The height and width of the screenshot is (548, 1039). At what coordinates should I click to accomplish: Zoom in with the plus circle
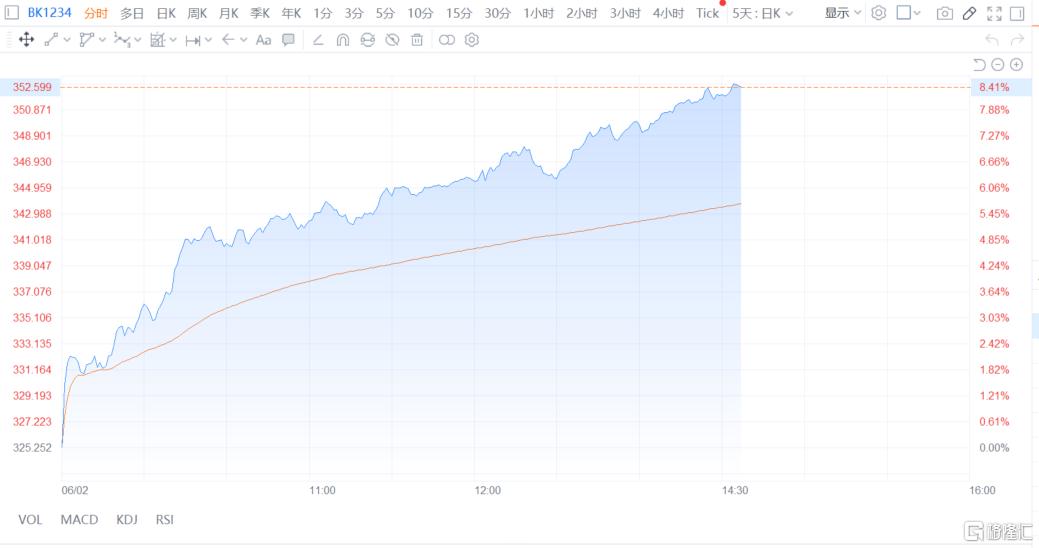[x=1016, y=64]
